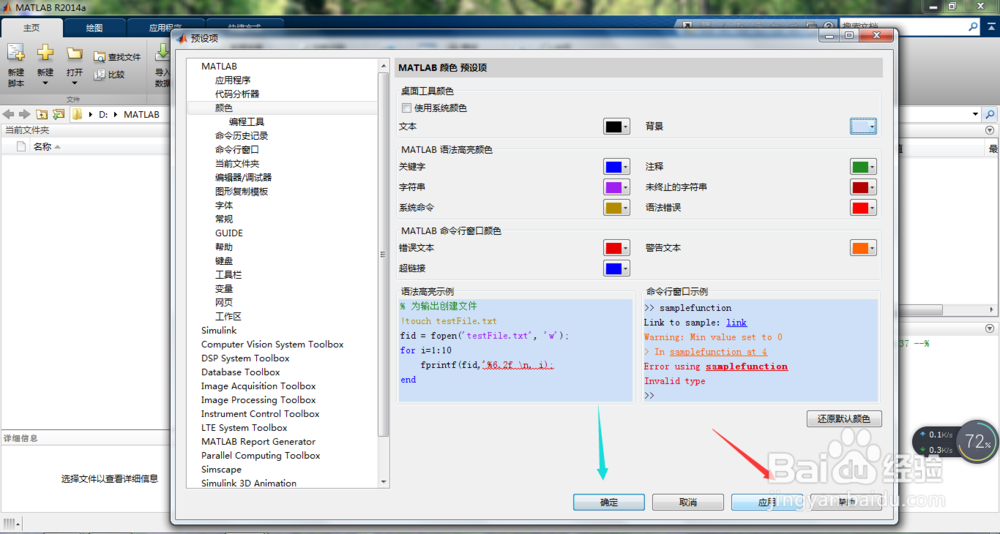Image resolution: width=1000 pixels, height=534 pixels.
Task: Click the green Import Data arrow icon
Action: point(162,54)
